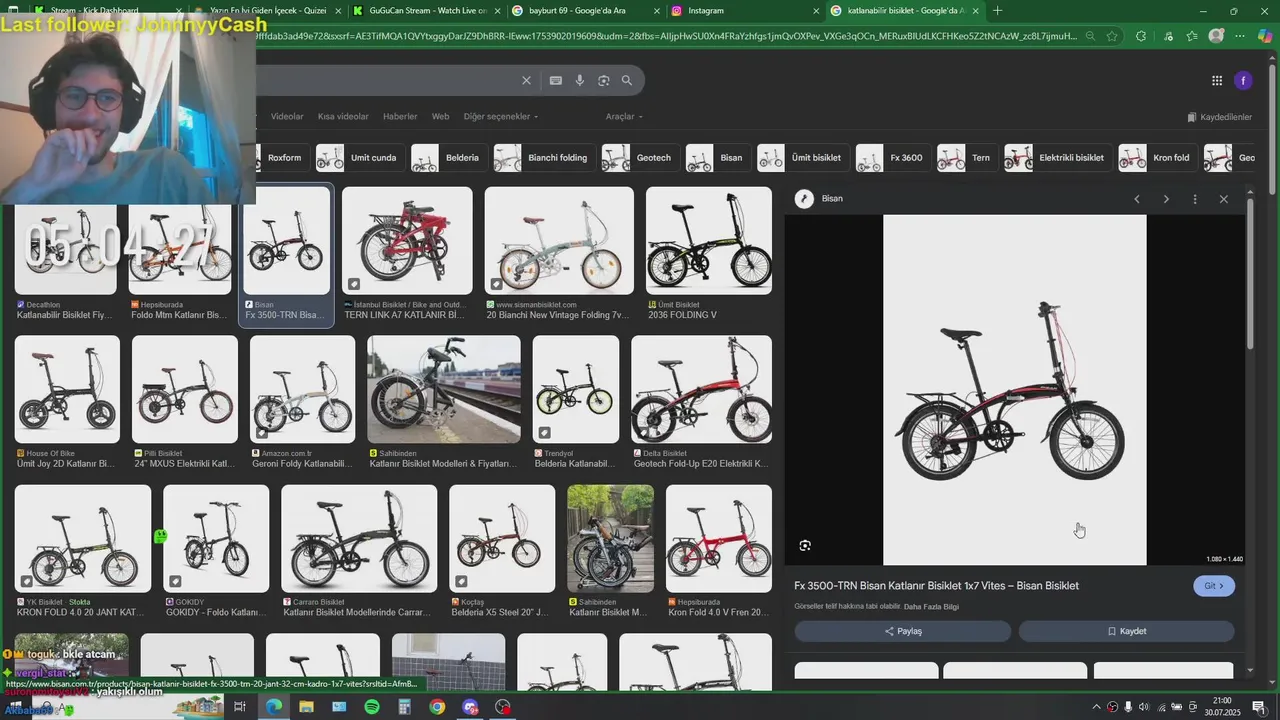Image resolution: width=1280 pixels, height=720 pixels.
Task: Open the Edge profile icon
Action: [x=1216, y=36]
